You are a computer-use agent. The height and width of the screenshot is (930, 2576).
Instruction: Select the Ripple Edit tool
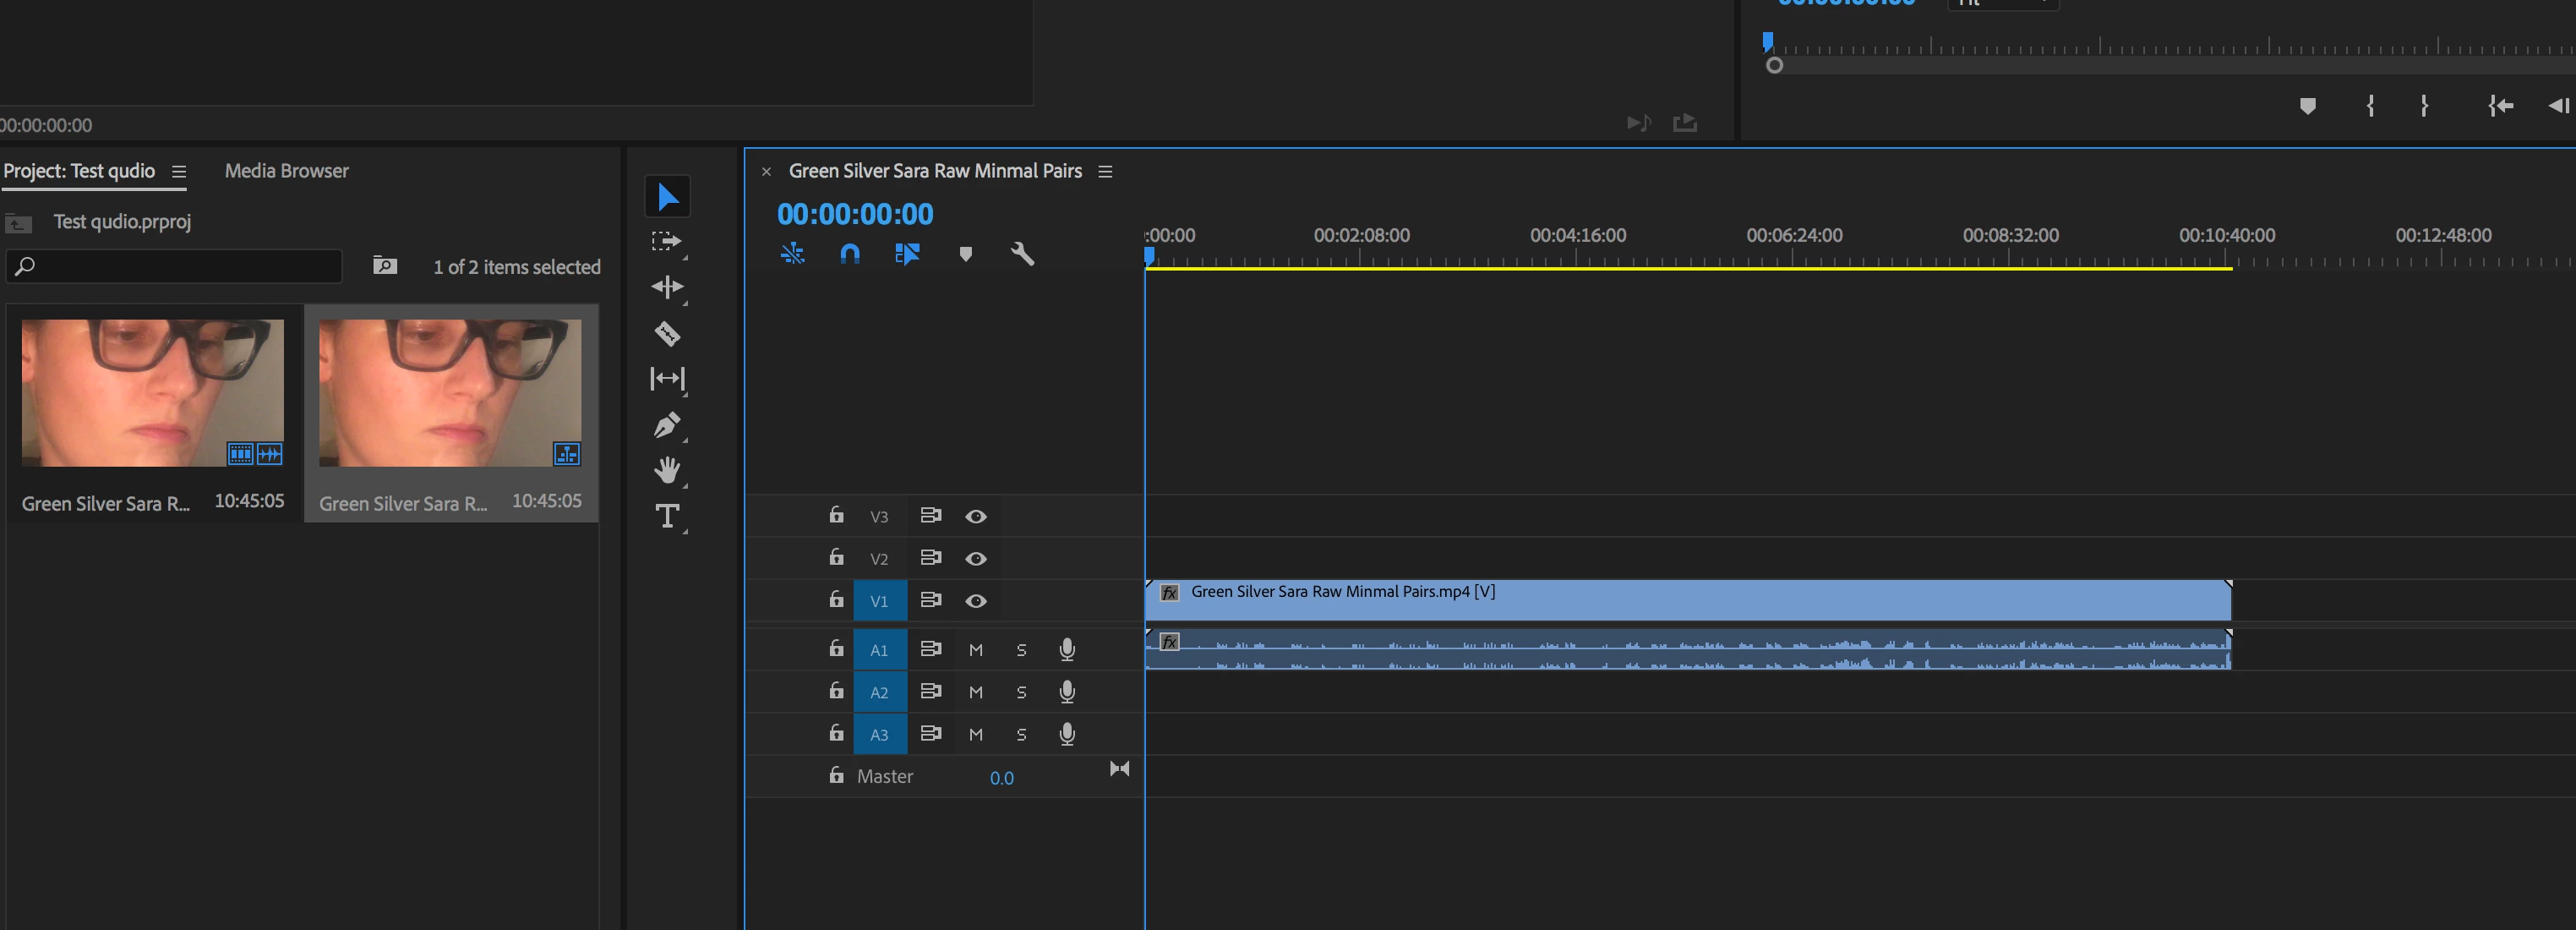tap(667, 287)
